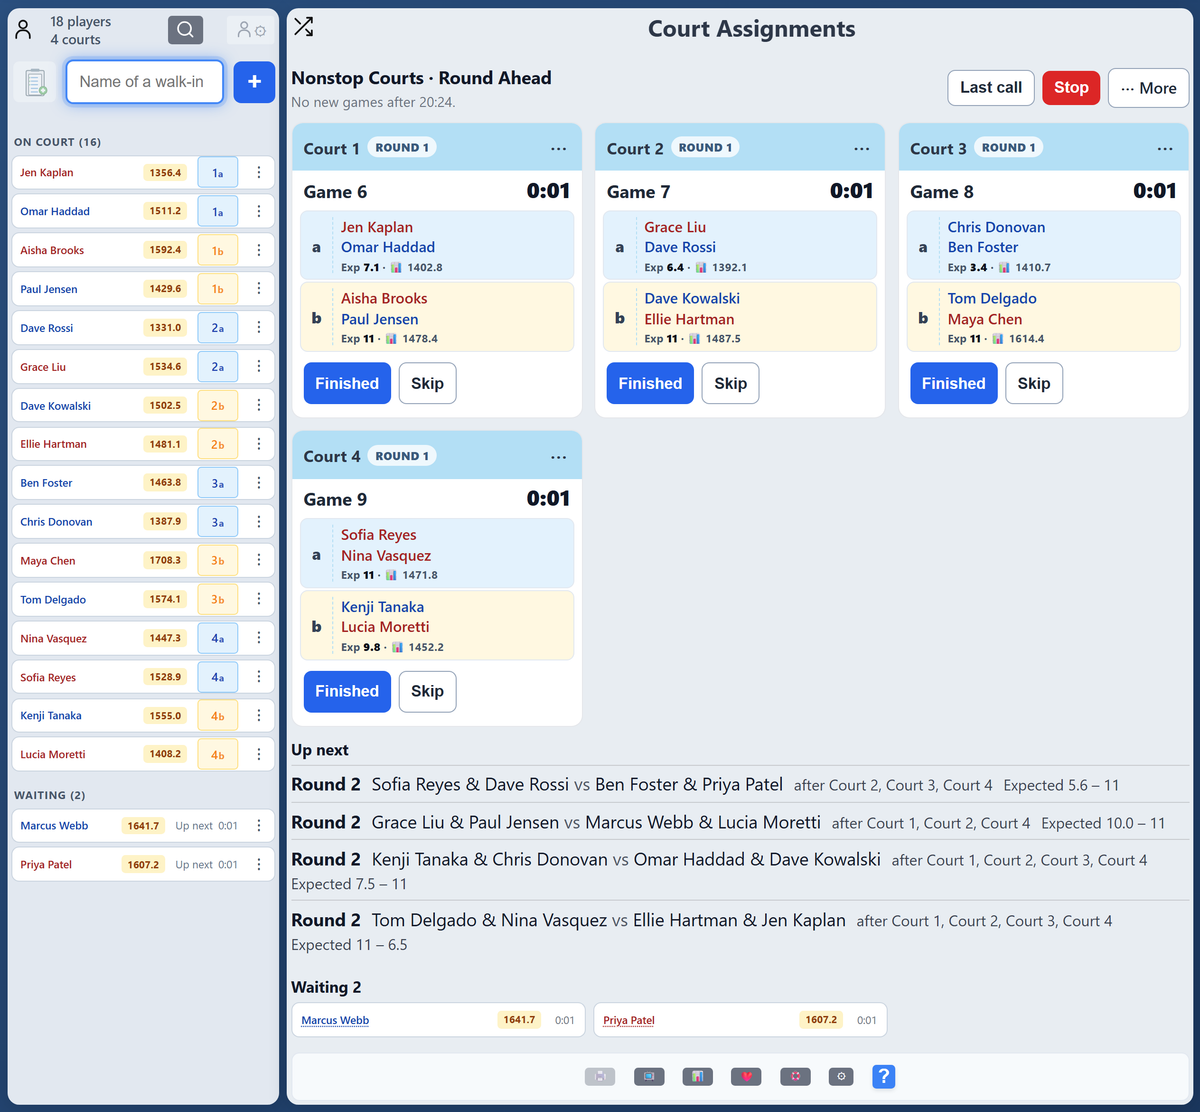Open the Court 2 ellipsis menu
The height and width of the screenshot is (1112, 1200).
(862, 149)
